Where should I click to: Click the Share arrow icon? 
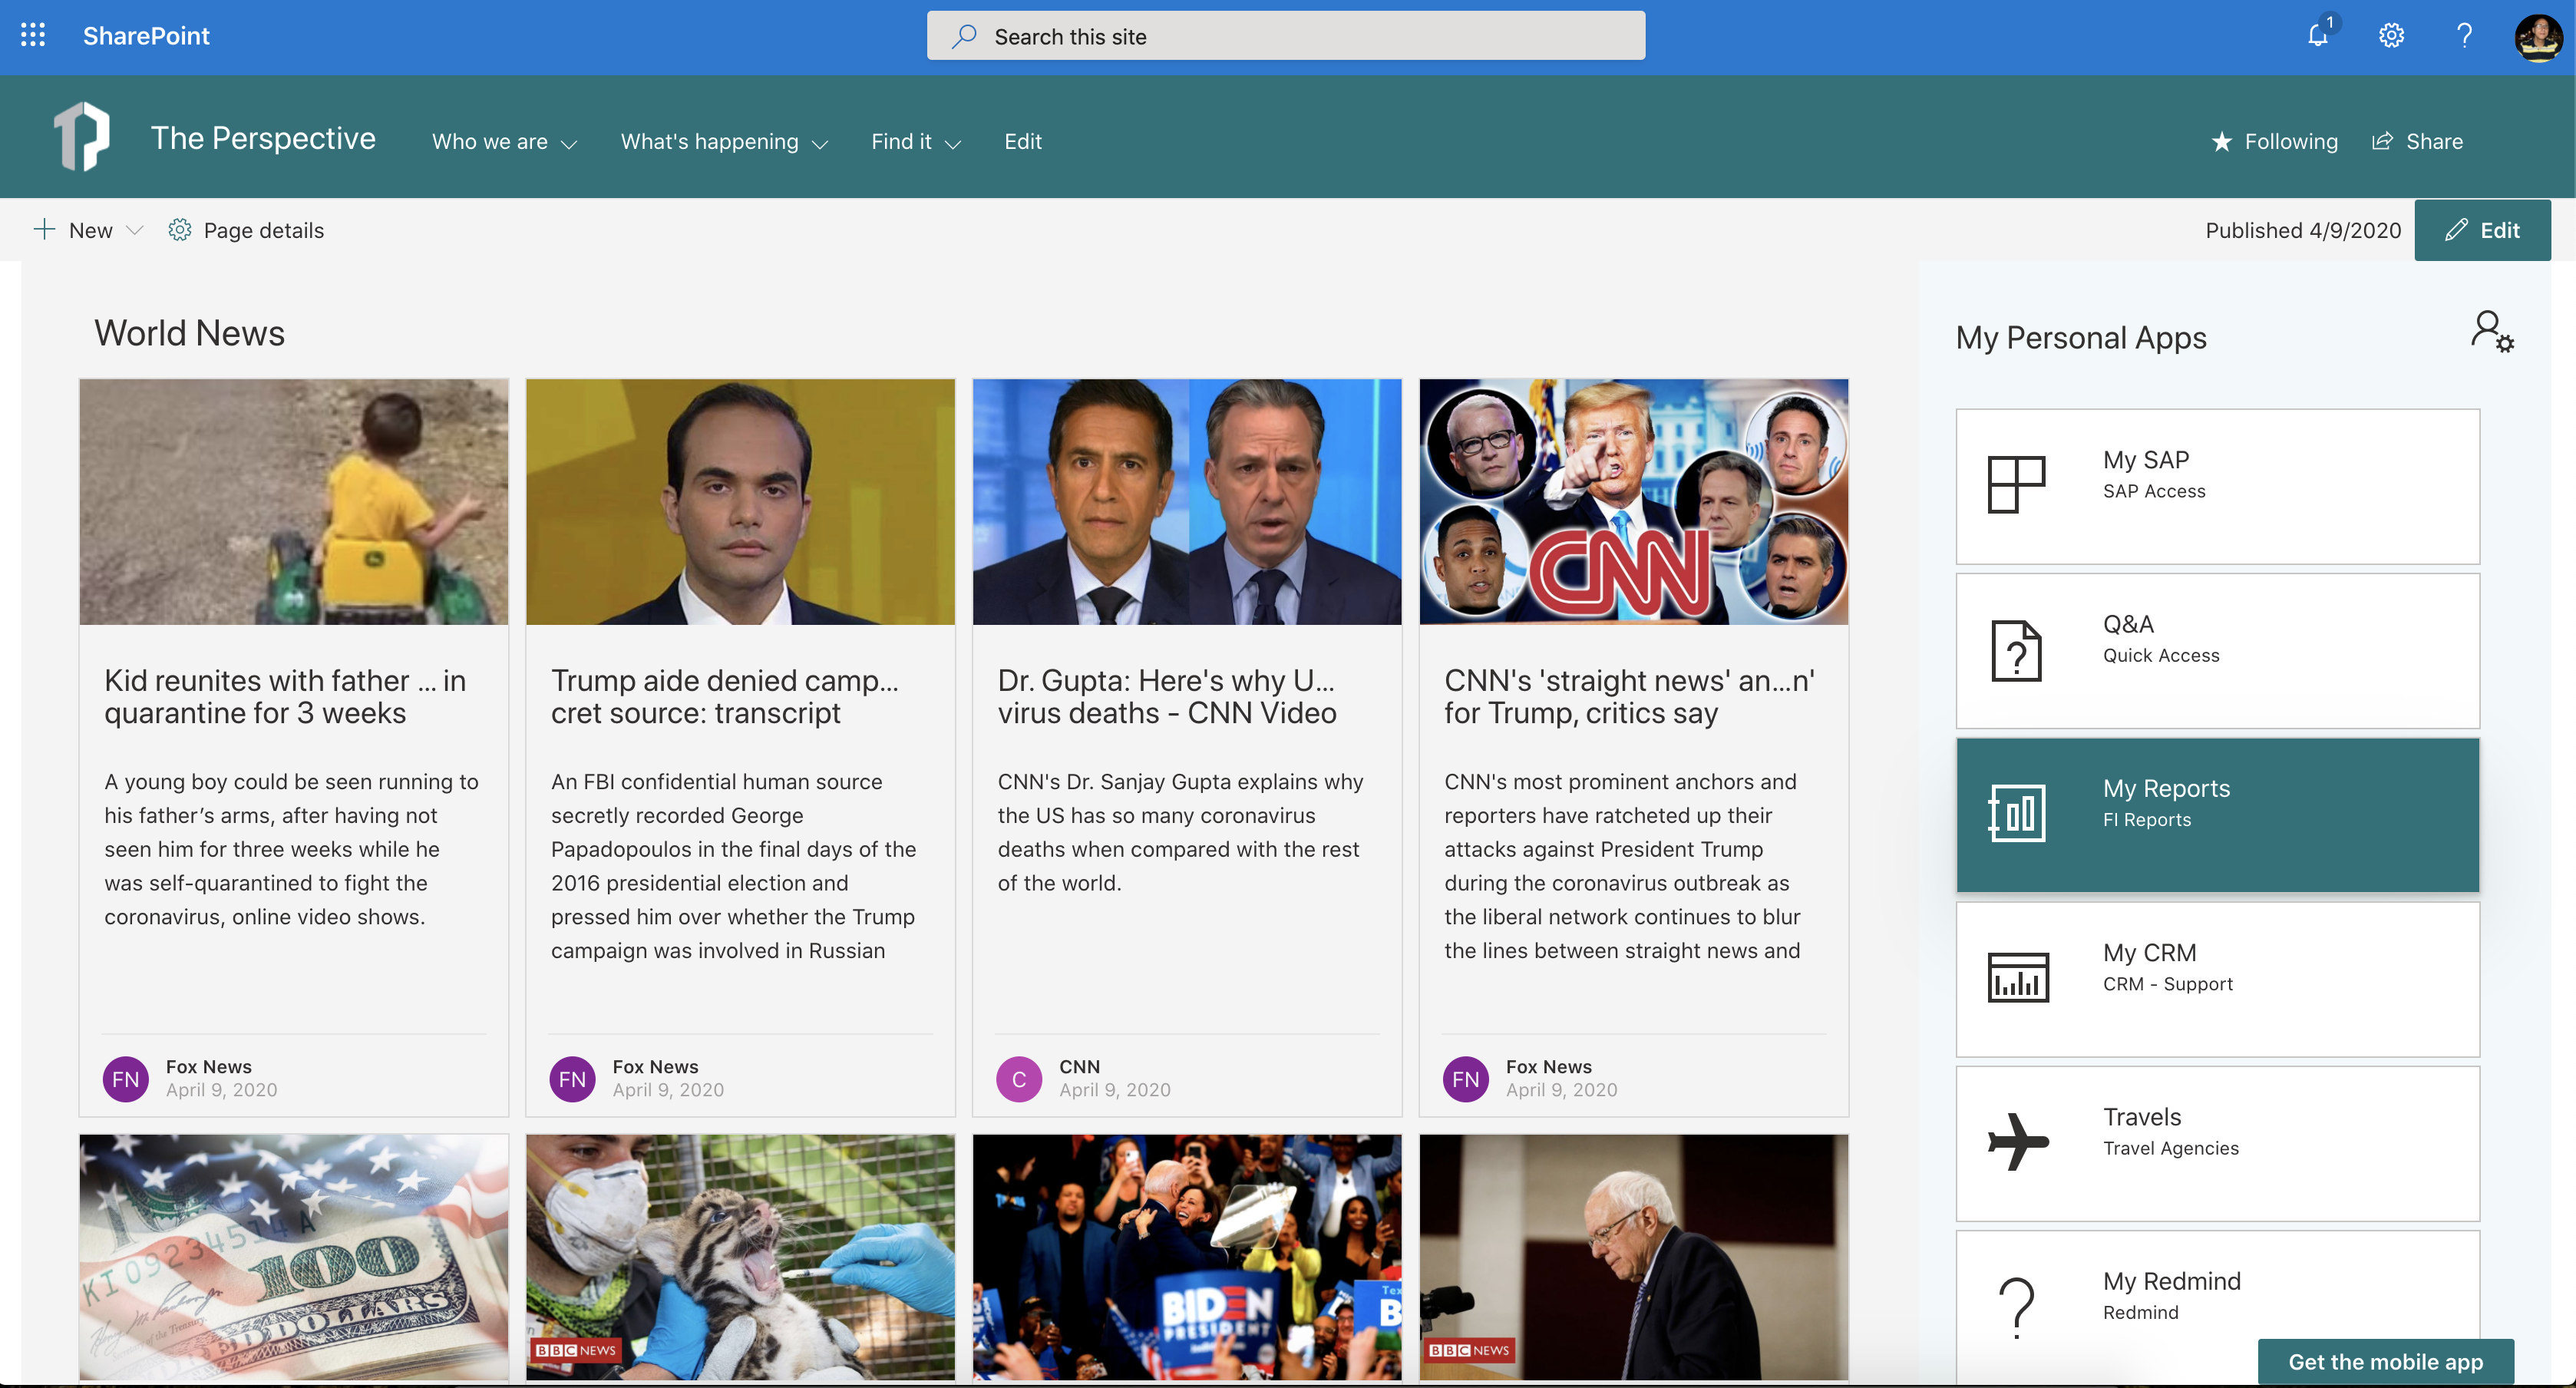tap(2382, 141)
